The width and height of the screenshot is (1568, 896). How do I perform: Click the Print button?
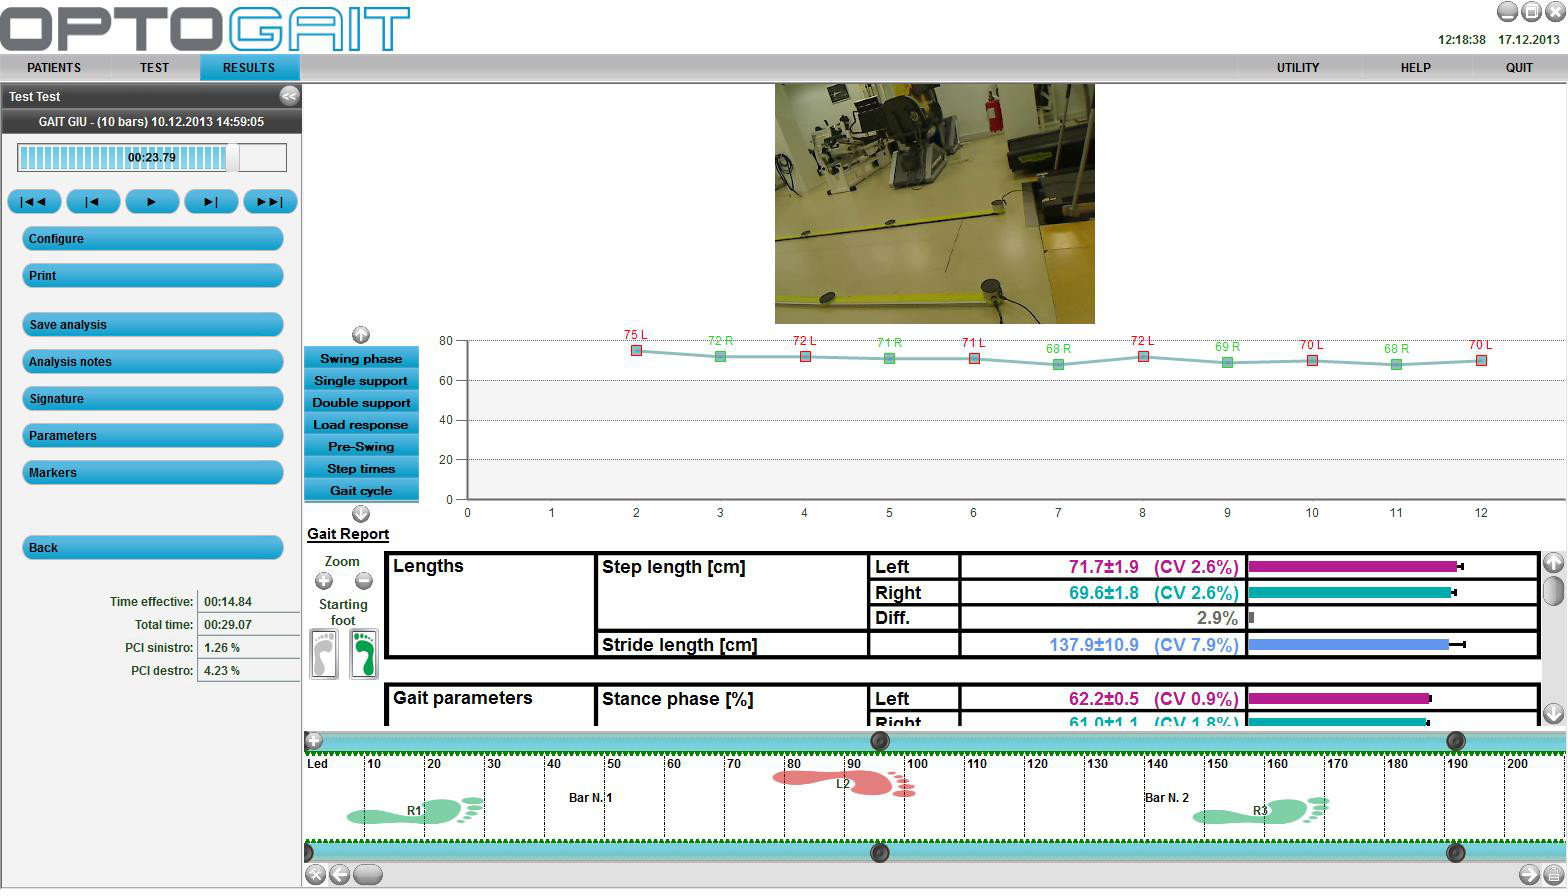[152, 276]
